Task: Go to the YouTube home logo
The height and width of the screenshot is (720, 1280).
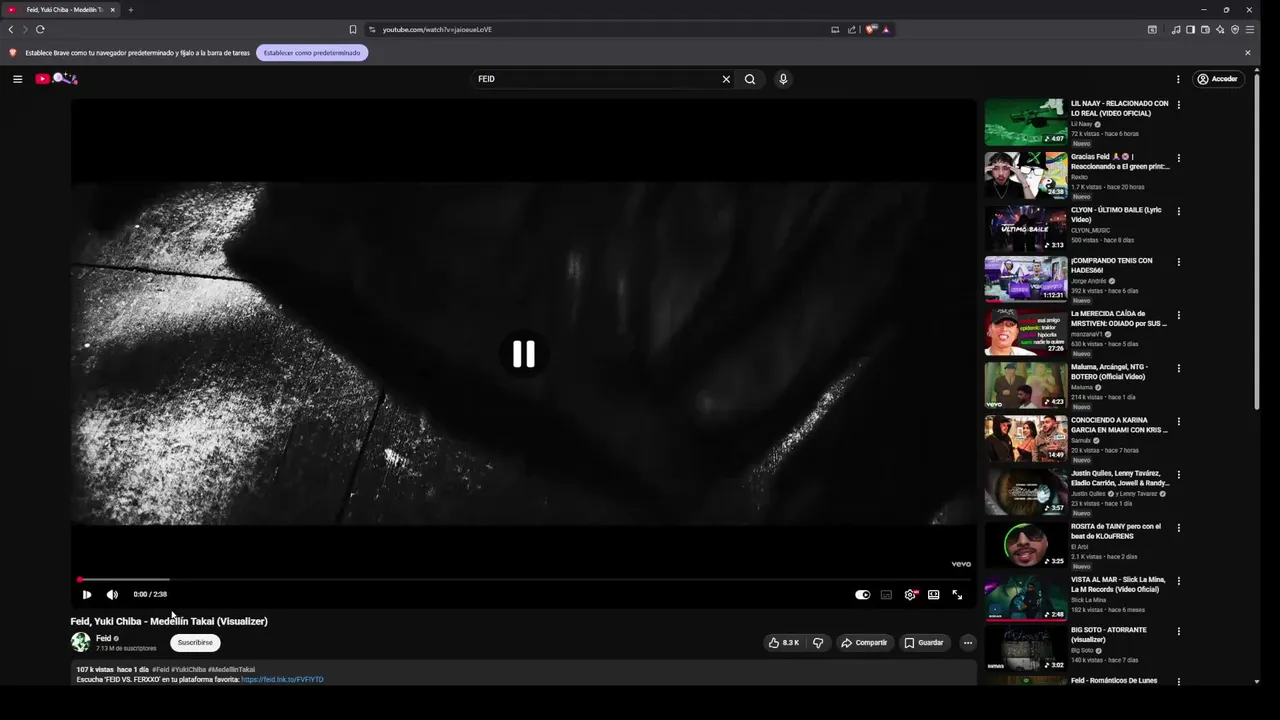Action: click(x=56, y=79)
